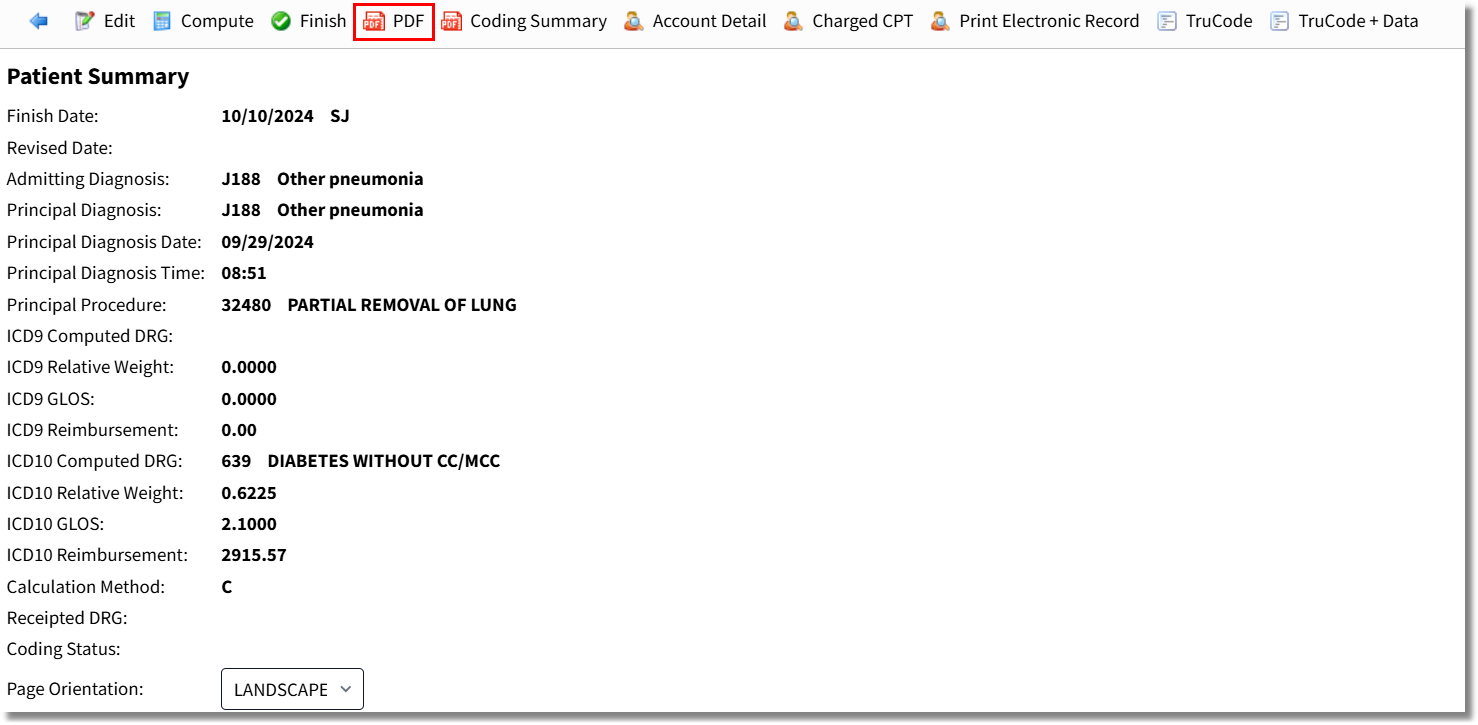This screenshot has height=725, width=1478.
Task: Click ICD10 Relative Weight value 0.6225
Action: 249,493
